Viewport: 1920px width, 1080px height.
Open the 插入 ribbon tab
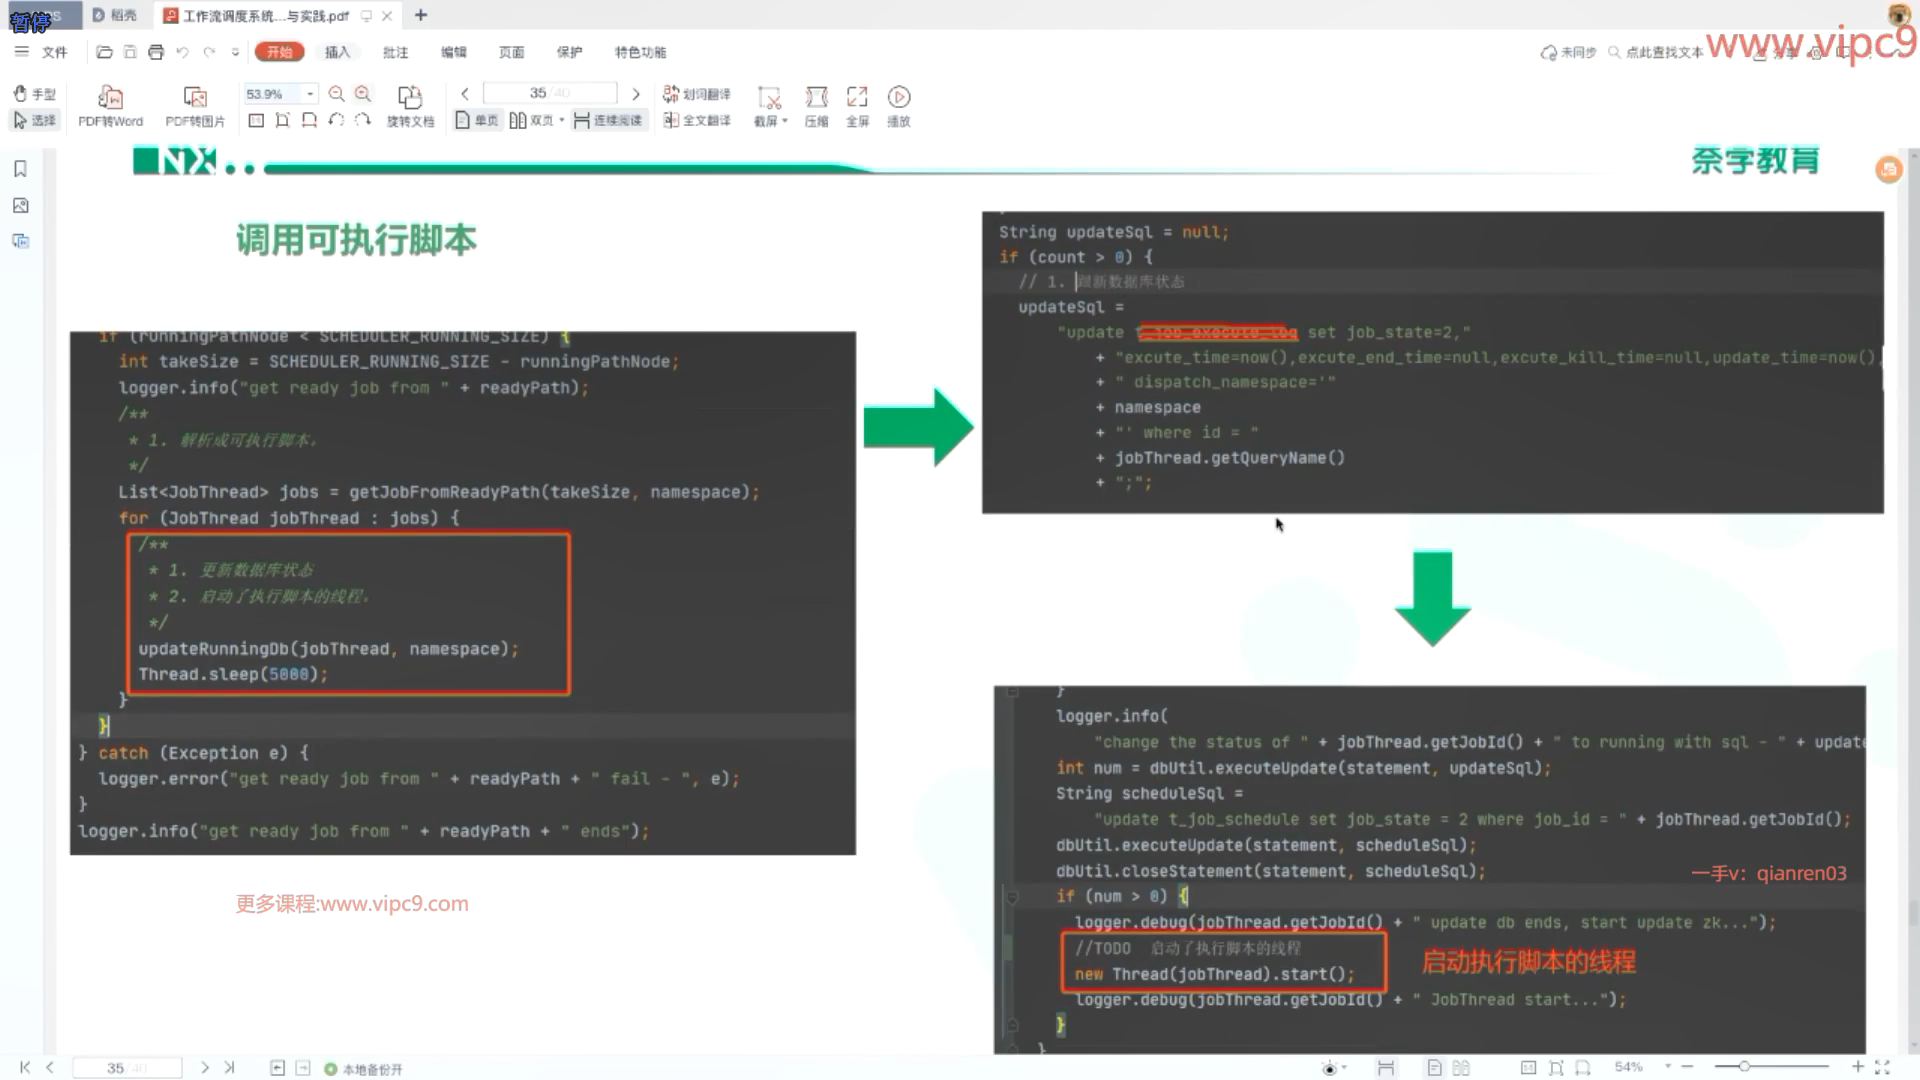tap(337, 52)
